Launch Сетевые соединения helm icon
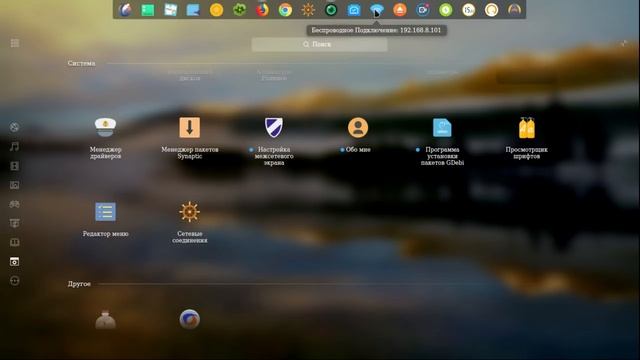The height and width of the screenshot is (360, 640). [x=189, y=212]
